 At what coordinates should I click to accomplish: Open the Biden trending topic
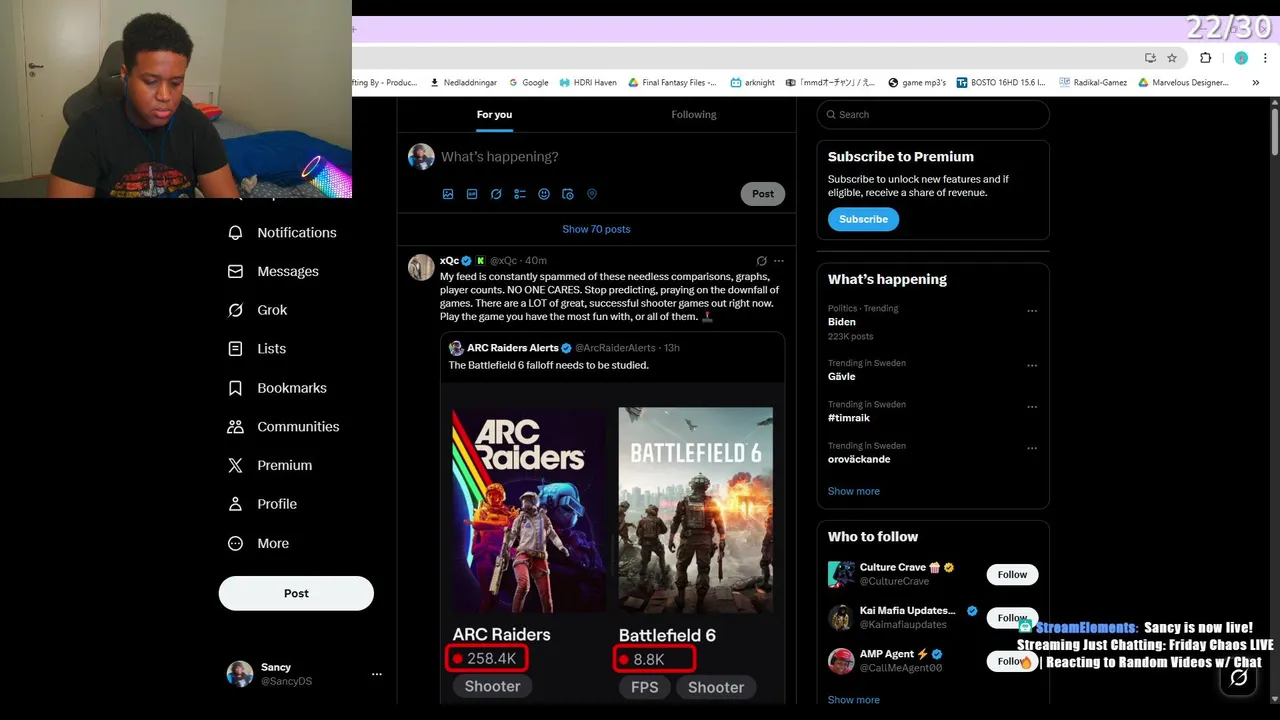pyautogui.click(x=842, y=322)
